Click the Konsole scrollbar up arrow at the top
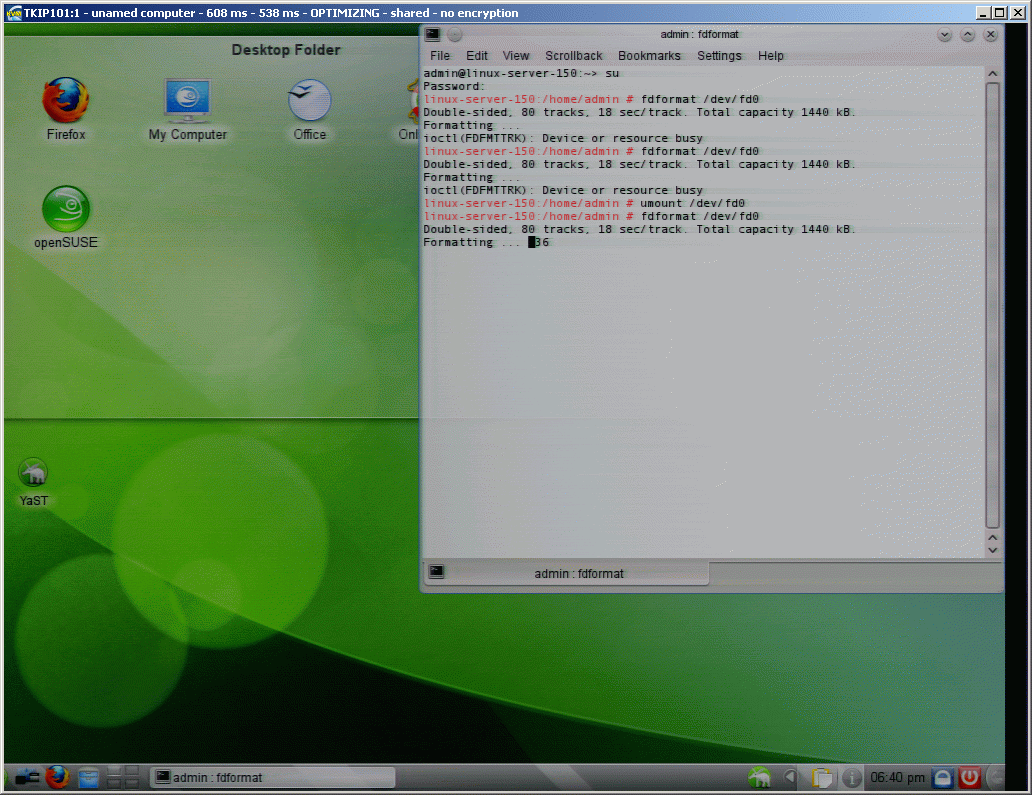The height and width of the screenshot is (795, 1032). tap(993, 74)
